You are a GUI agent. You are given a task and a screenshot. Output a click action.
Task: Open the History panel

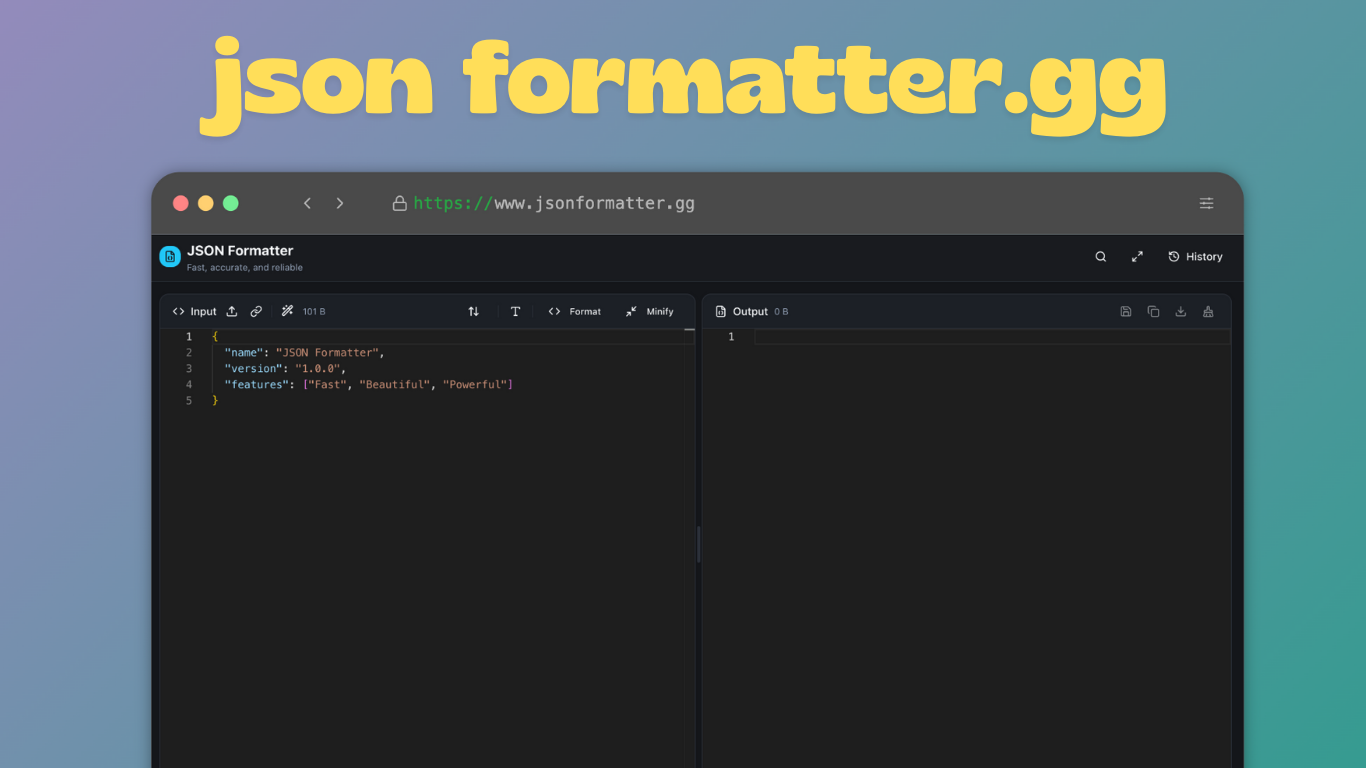point(1195,256)
